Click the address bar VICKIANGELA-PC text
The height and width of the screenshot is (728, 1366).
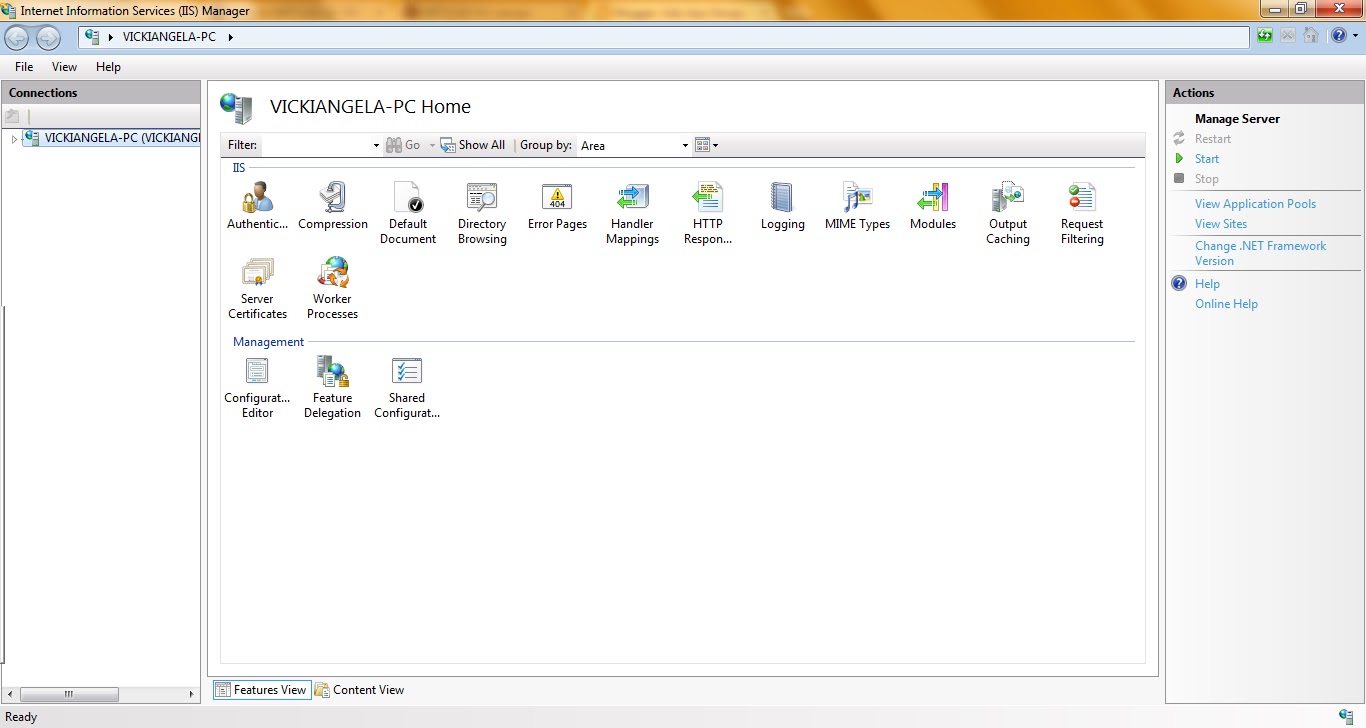click(169, 37)
